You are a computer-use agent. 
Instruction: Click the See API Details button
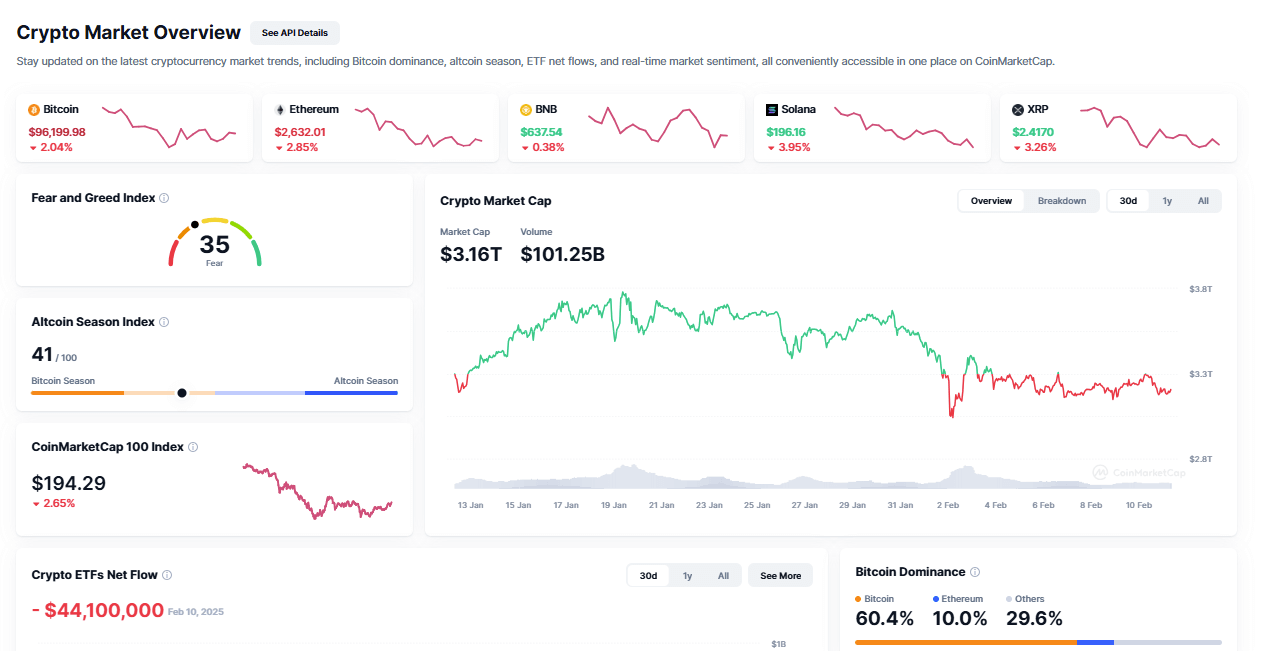pyautogui.click(x=294, y=33)
